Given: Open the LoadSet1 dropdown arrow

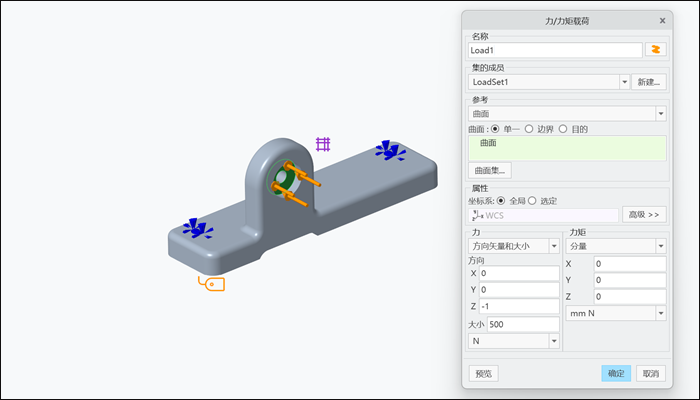Looking at the screenshot, I should [625, 82].
